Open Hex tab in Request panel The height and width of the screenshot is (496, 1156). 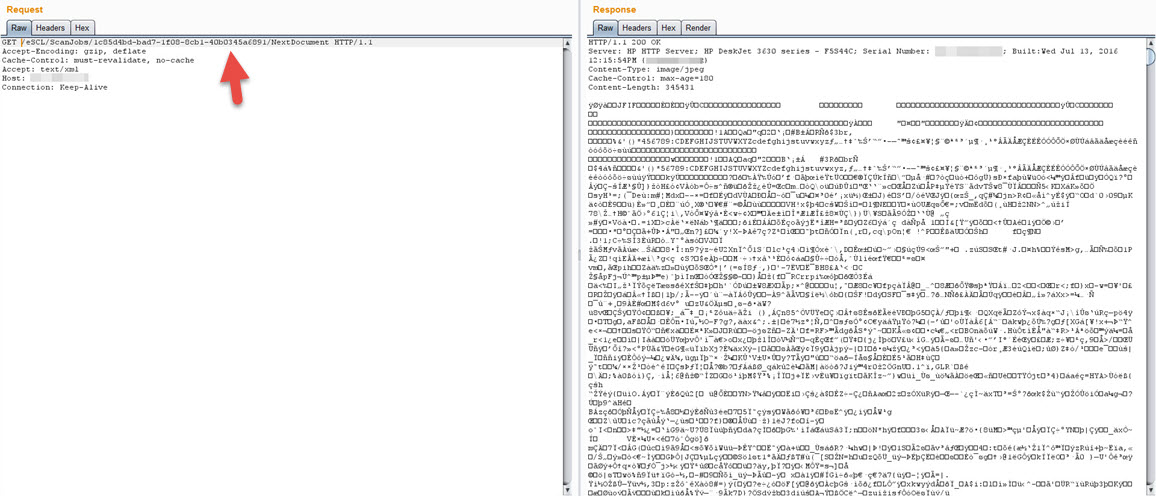(82, 27)
